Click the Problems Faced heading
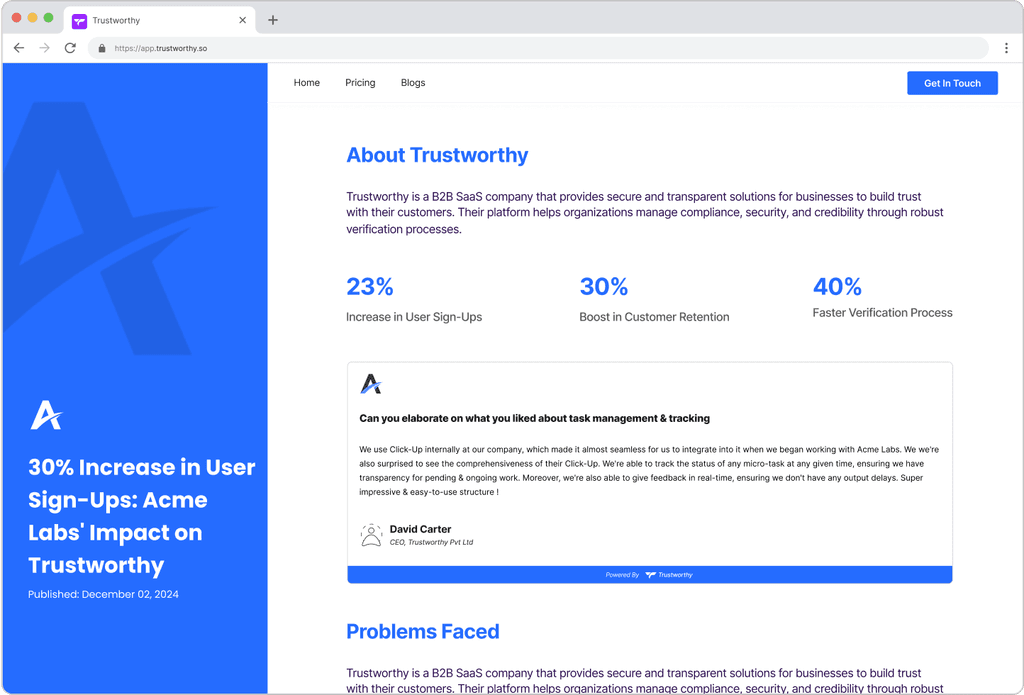 point(423,632)
